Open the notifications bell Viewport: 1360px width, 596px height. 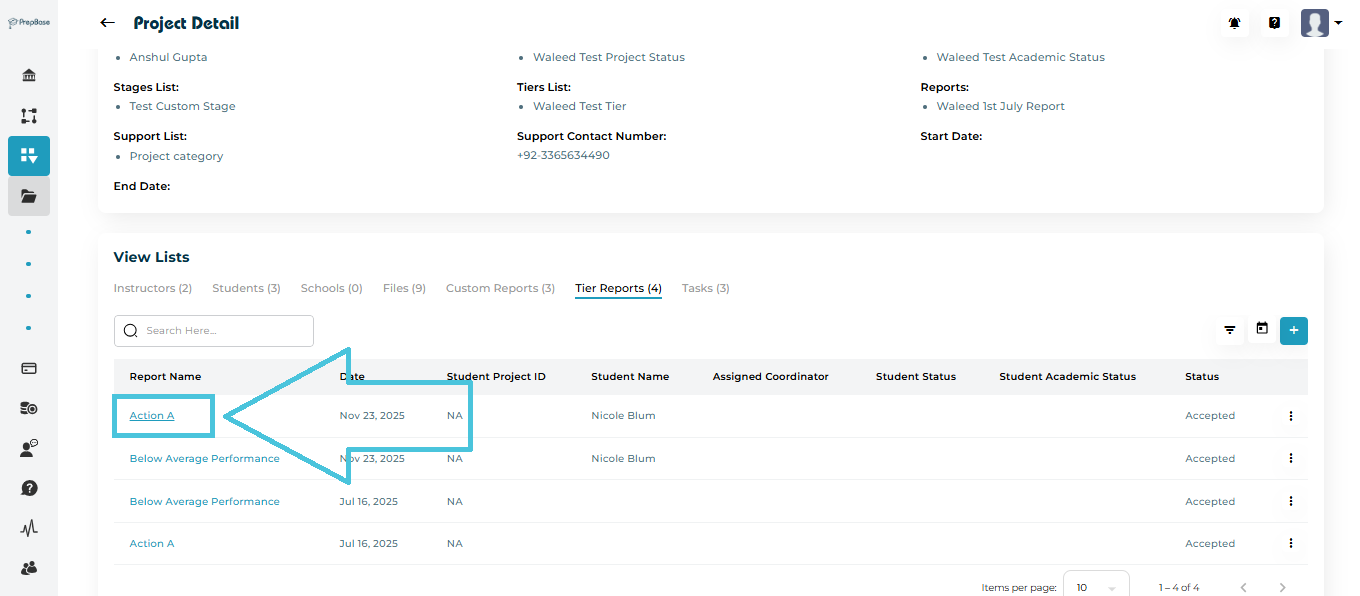(1235, 23)
